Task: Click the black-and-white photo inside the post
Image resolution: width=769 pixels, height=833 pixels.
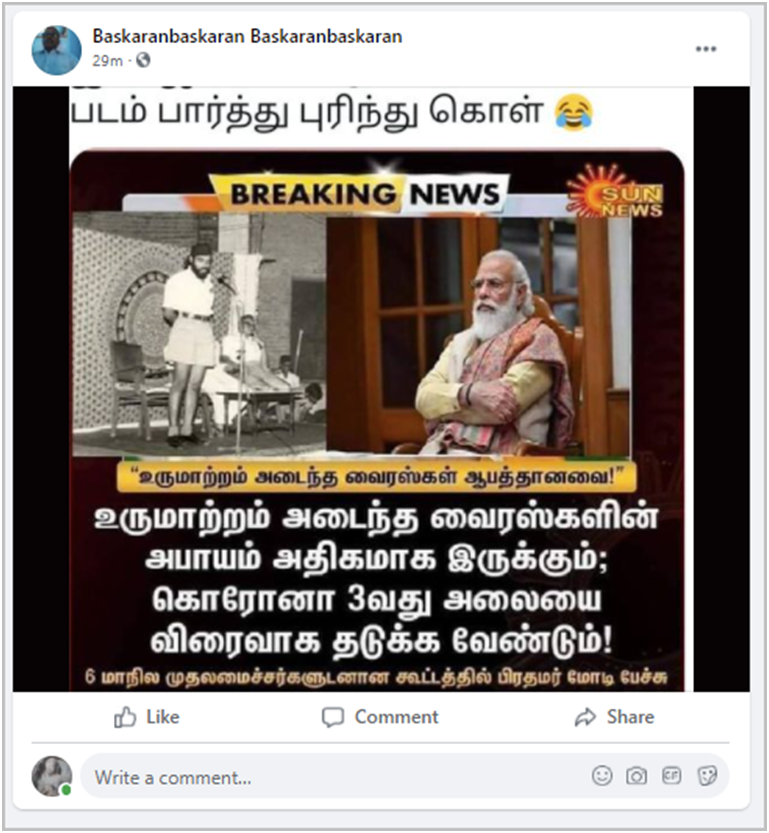Action: (200, 334)
